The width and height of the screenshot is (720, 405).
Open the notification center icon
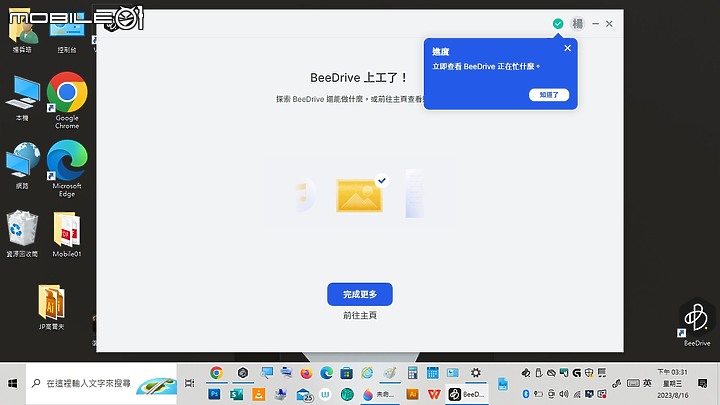702,383
